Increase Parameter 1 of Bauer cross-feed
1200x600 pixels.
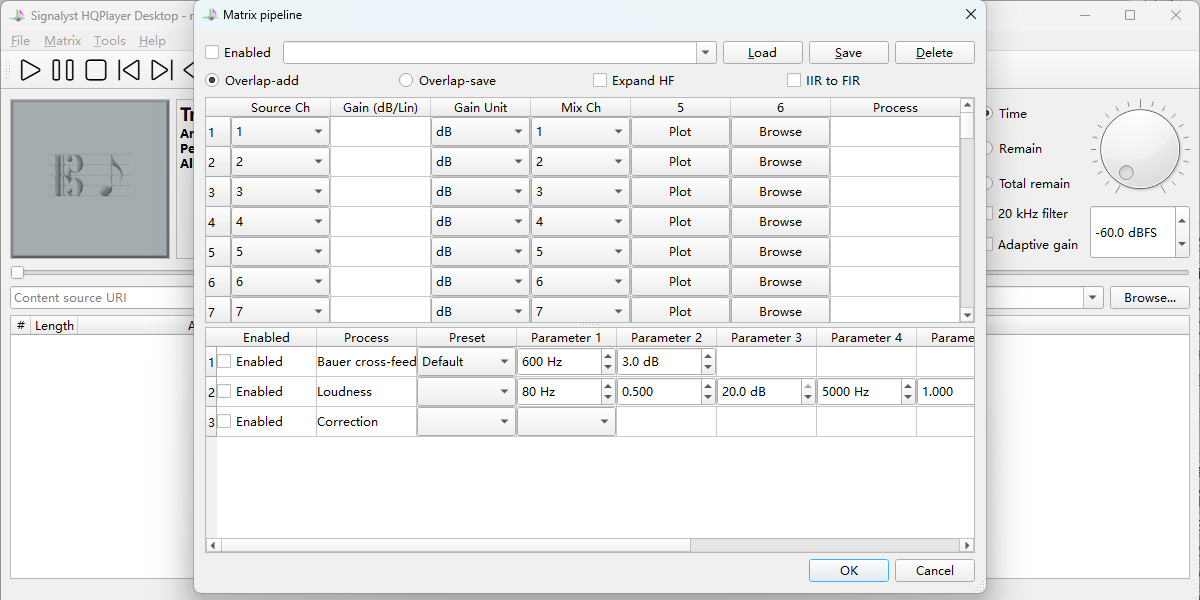pyautogui.click(x=608, y=356)
